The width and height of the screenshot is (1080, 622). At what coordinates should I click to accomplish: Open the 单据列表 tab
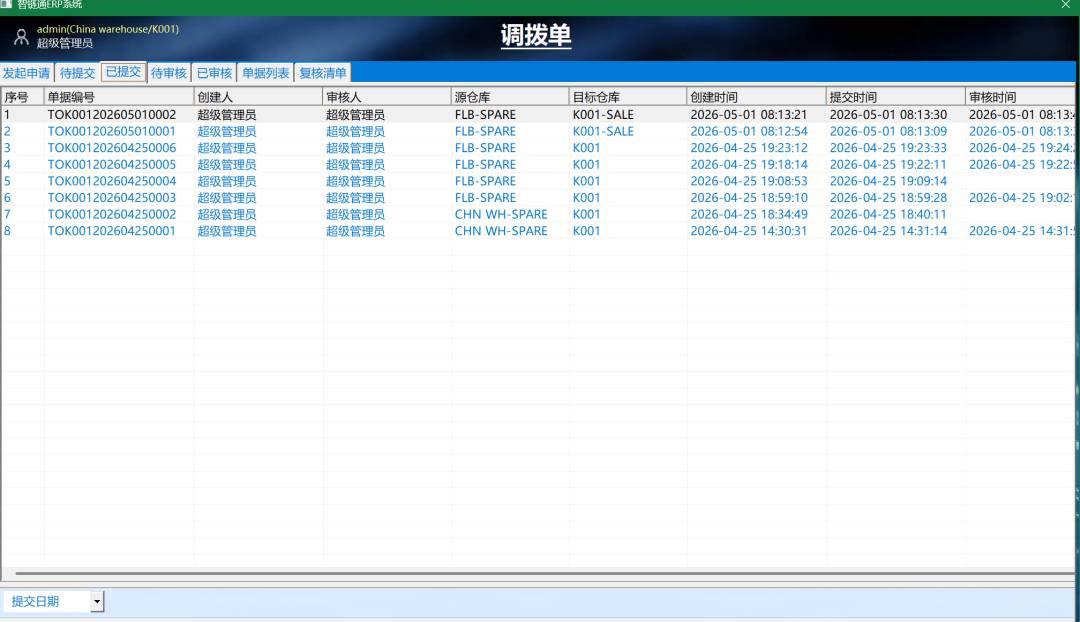click(265, 73)
